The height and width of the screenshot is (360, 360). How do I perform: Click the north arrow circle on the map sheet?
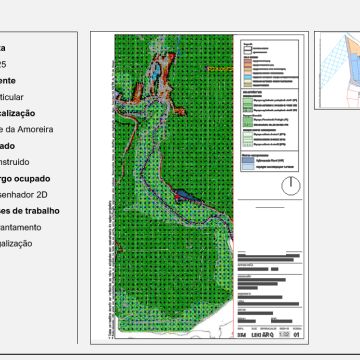(x=291, y=186)
